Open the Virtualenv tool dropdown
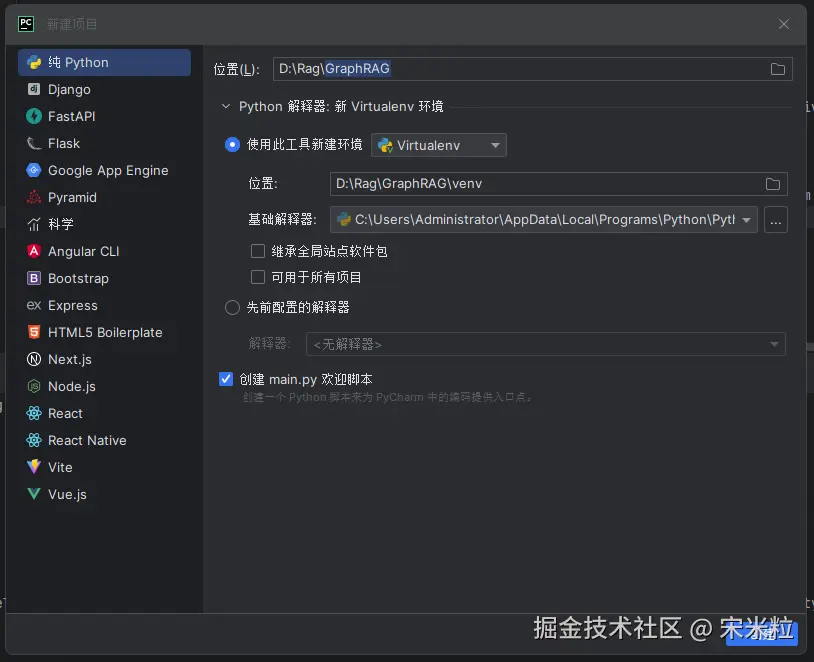Screen dimensions: 814x662 pos(439,145)
